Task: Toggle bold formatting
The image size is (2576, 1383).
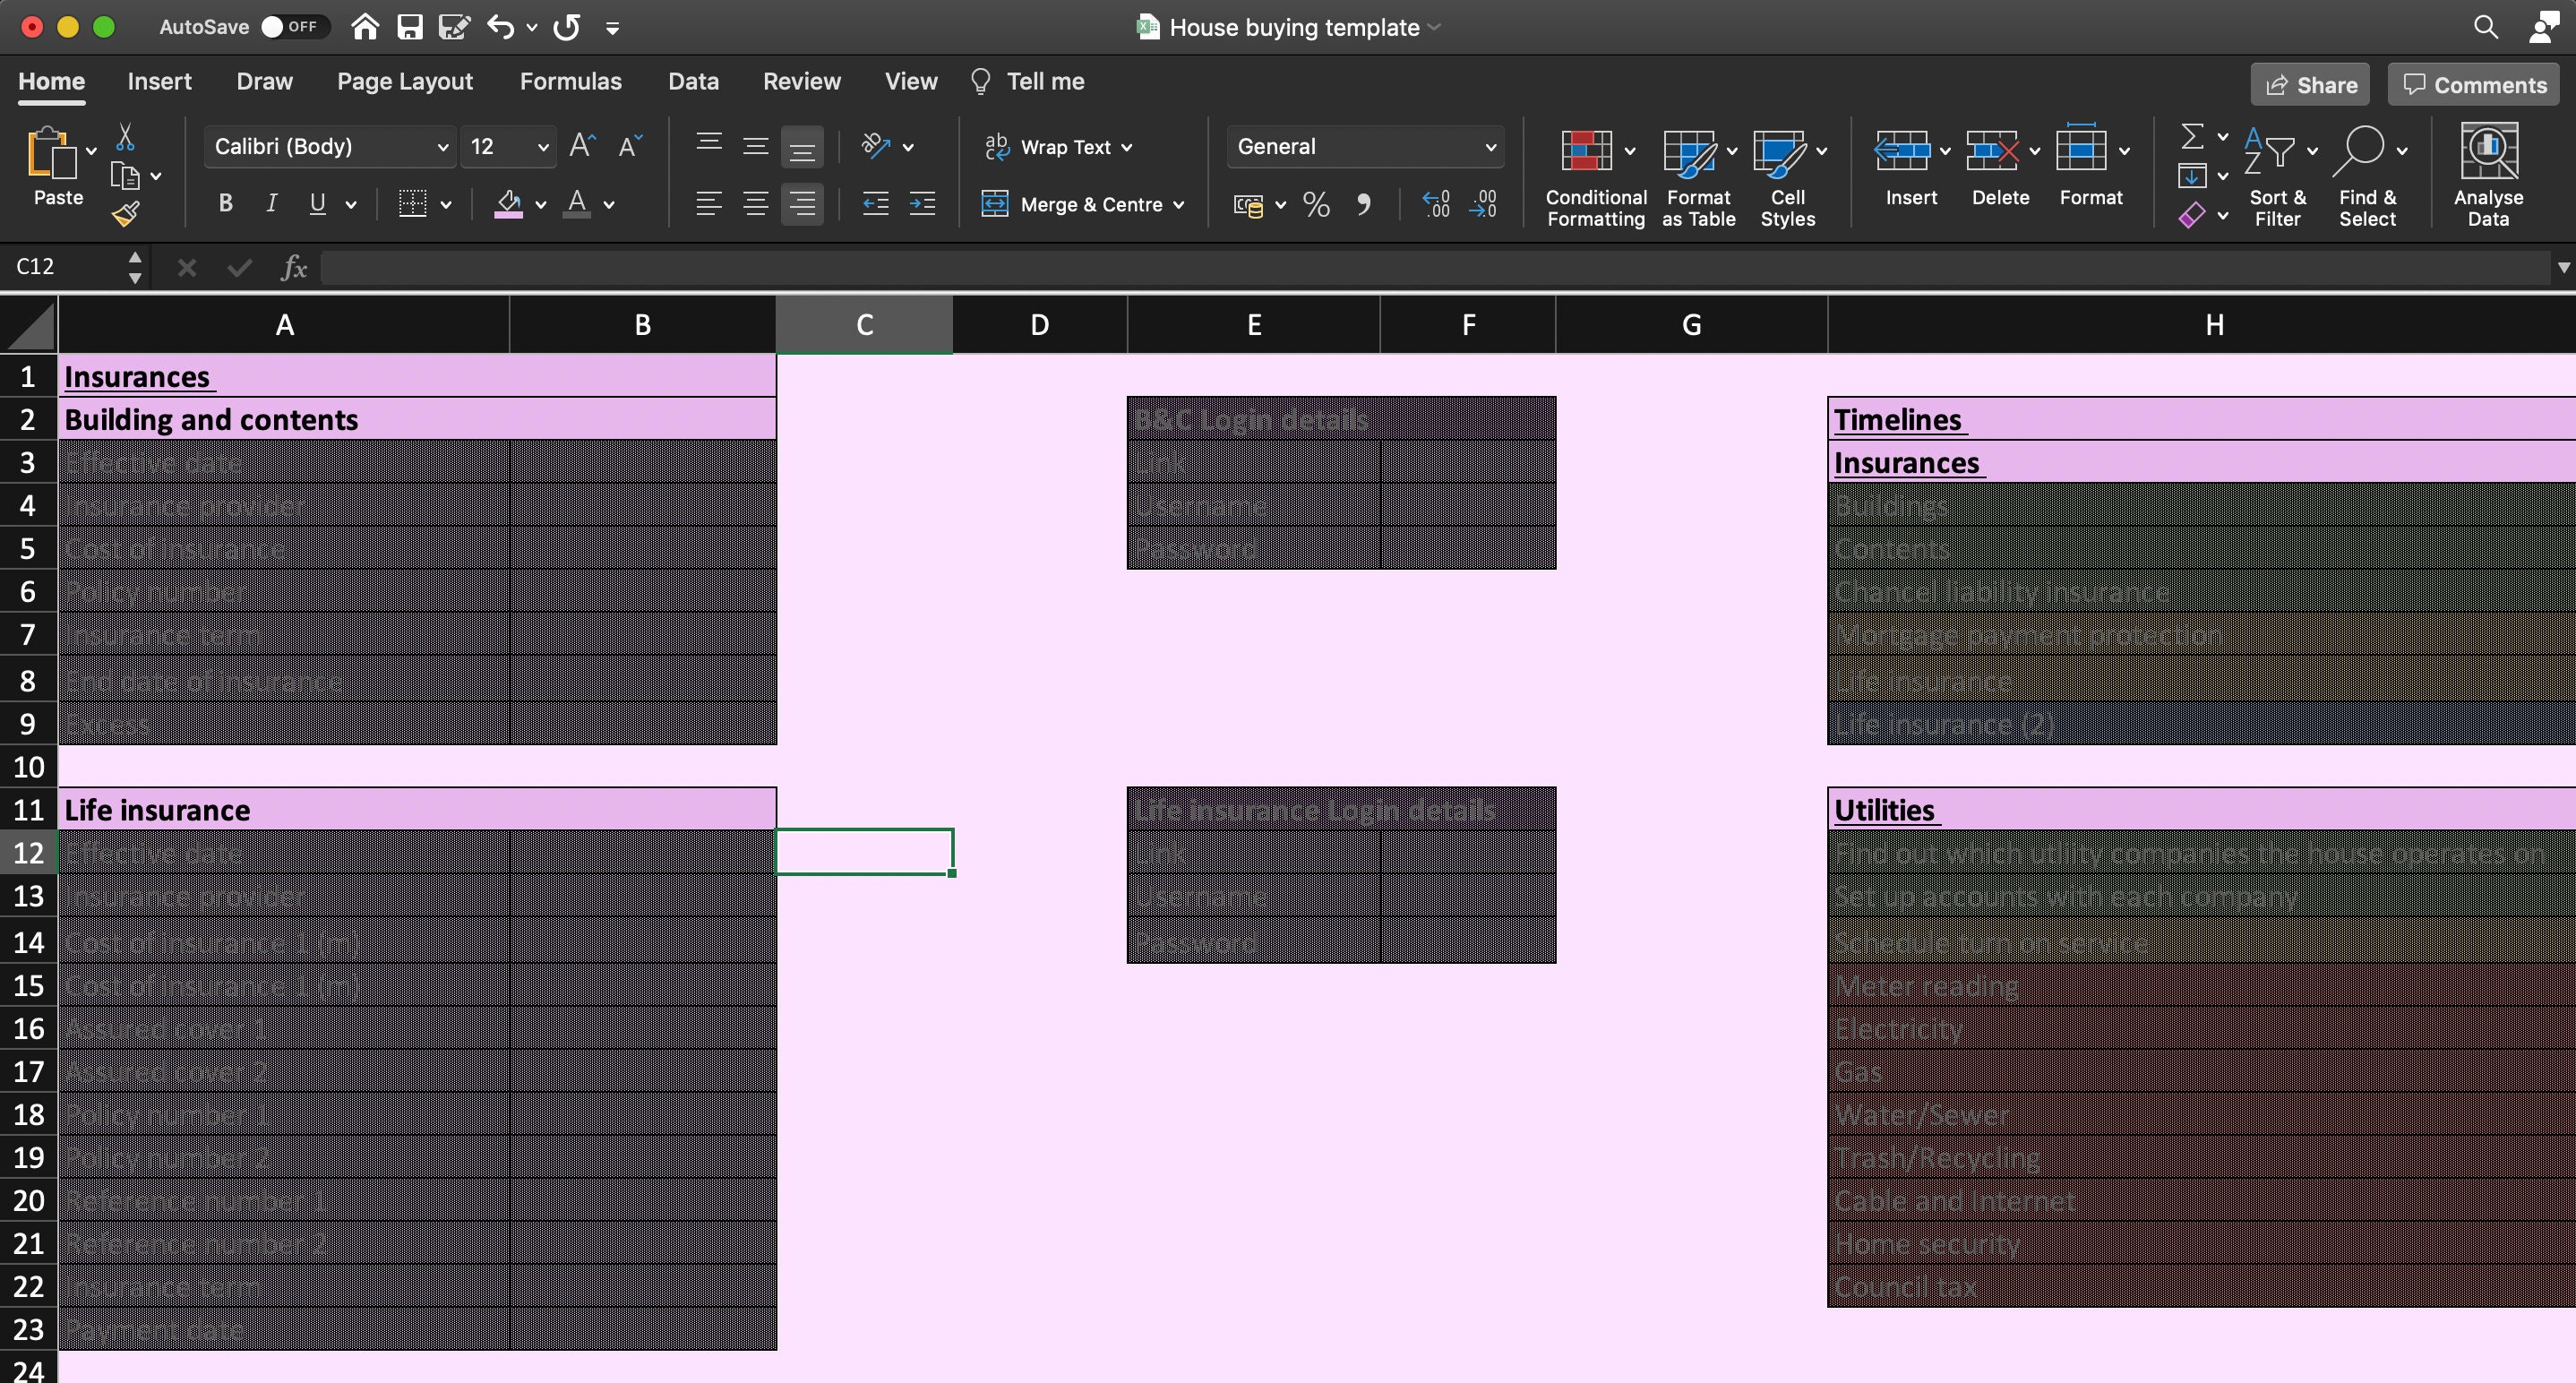Action: coord(224,203)
